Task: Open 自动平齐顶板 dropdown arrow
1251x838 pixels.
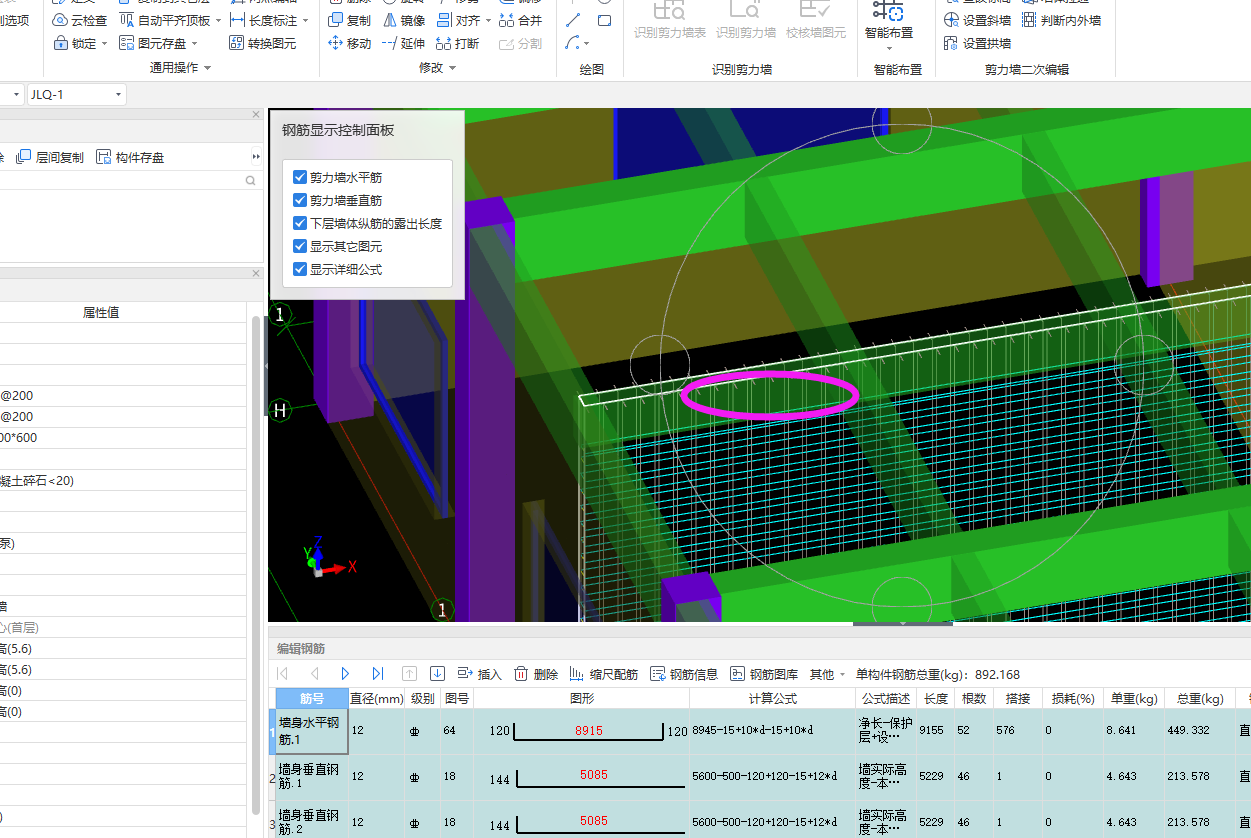Action: click(x=218, y=20)
